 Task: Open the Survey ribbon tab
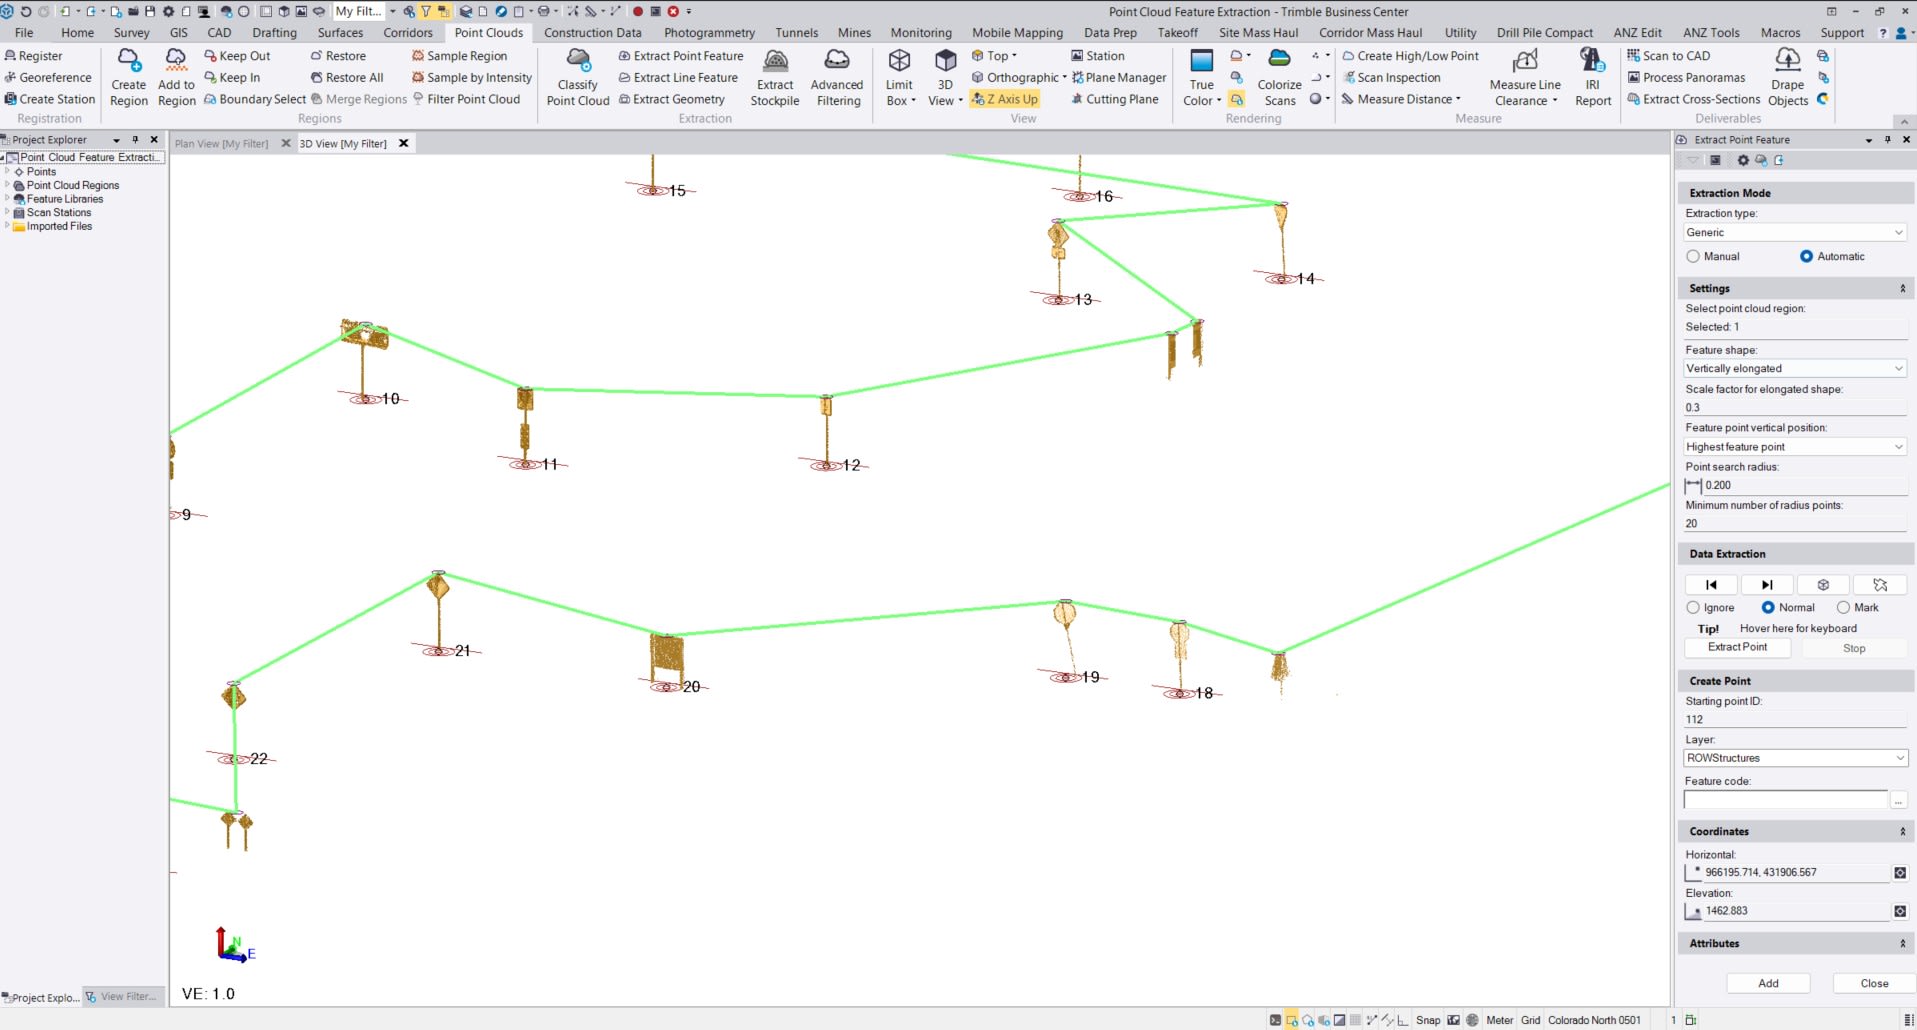[131, 33]
